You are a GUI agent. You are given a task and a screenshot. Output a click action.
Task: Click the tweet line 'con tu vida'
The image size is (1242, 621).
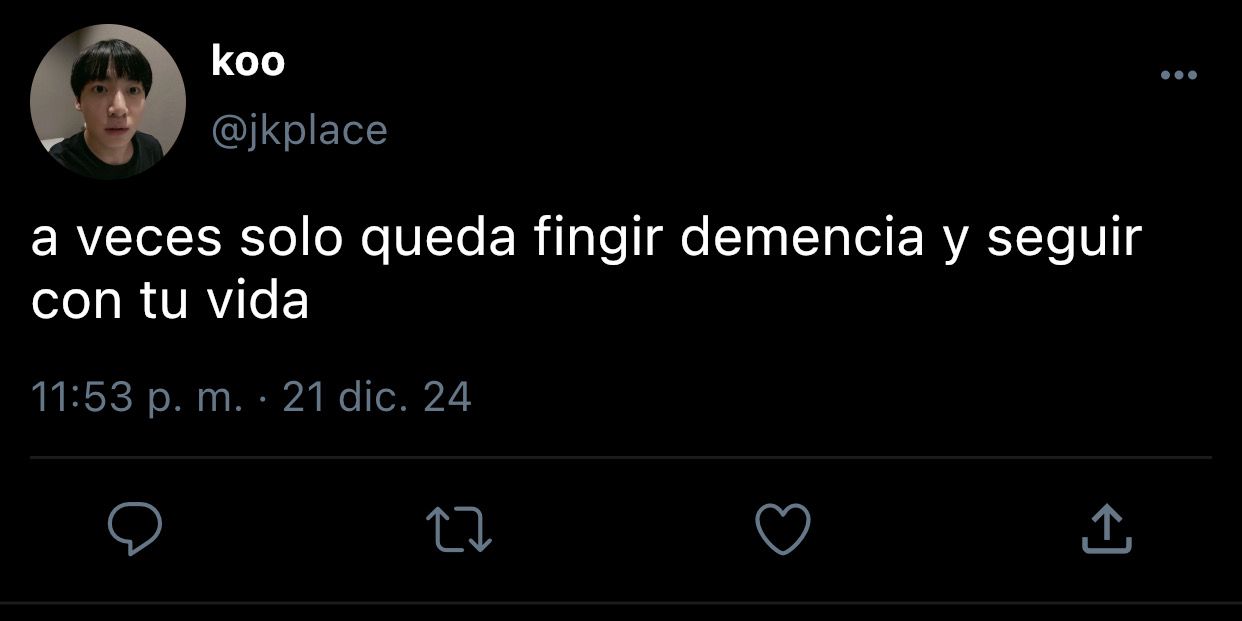click(x=170, y=302)
